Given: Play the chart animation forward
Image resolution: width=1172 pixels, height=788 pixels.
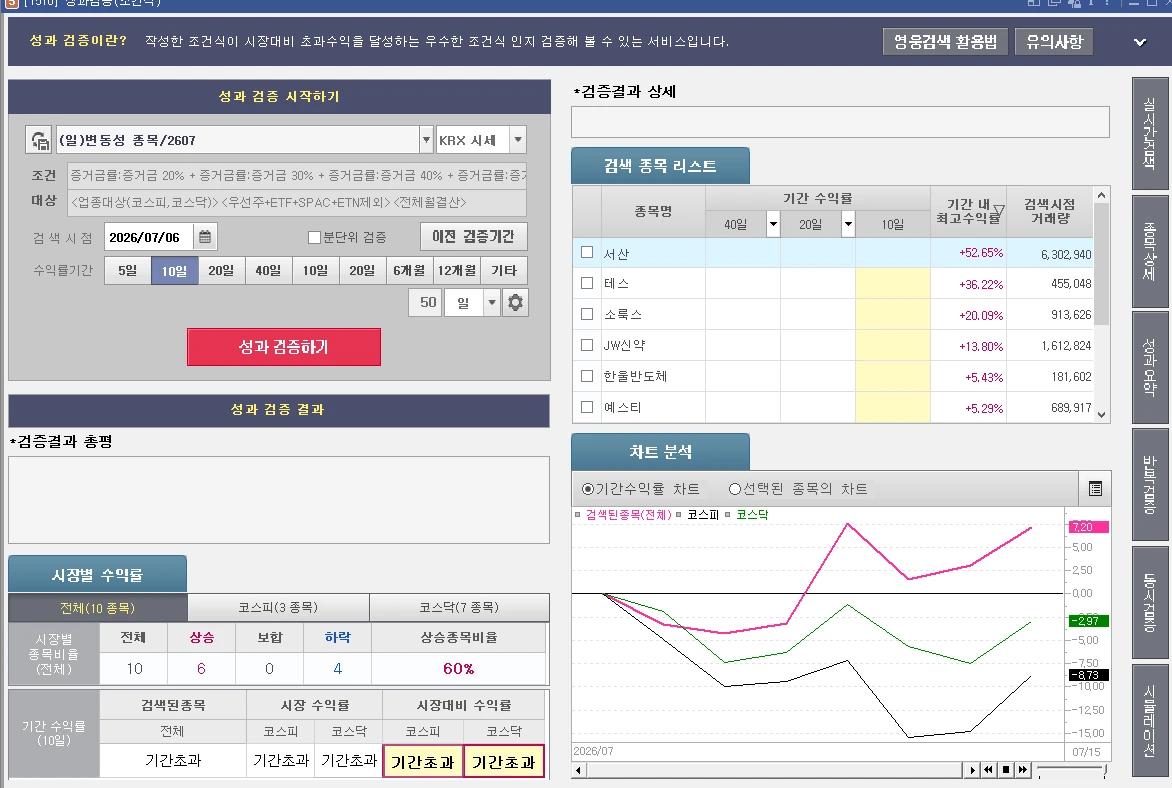Looking at the screenshot, I should coord(972,769).
